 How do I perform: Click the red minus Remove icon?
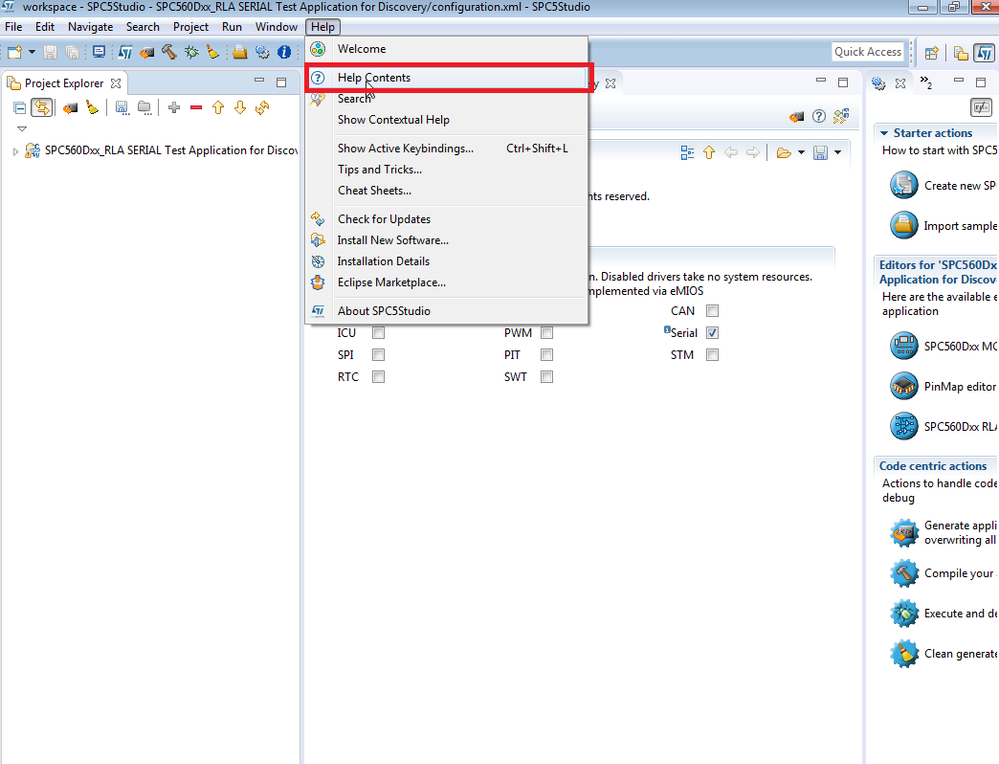tap(196, 108)
